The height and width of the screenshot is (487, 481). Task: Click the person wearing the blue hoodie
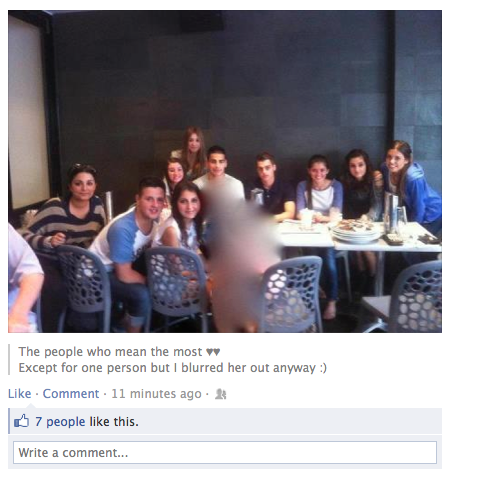[x=411, y=187]
